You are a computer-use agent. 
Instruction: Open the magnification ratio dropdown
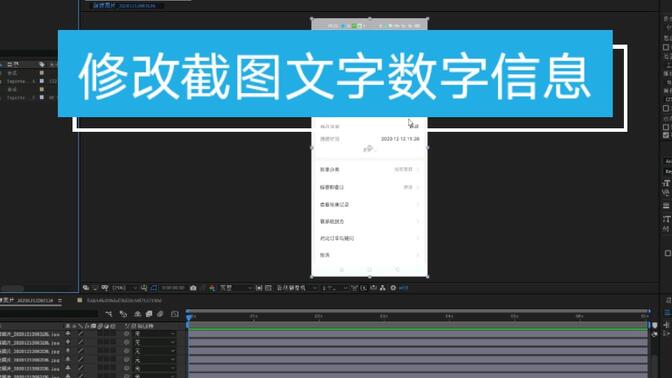tap(125, 288)
